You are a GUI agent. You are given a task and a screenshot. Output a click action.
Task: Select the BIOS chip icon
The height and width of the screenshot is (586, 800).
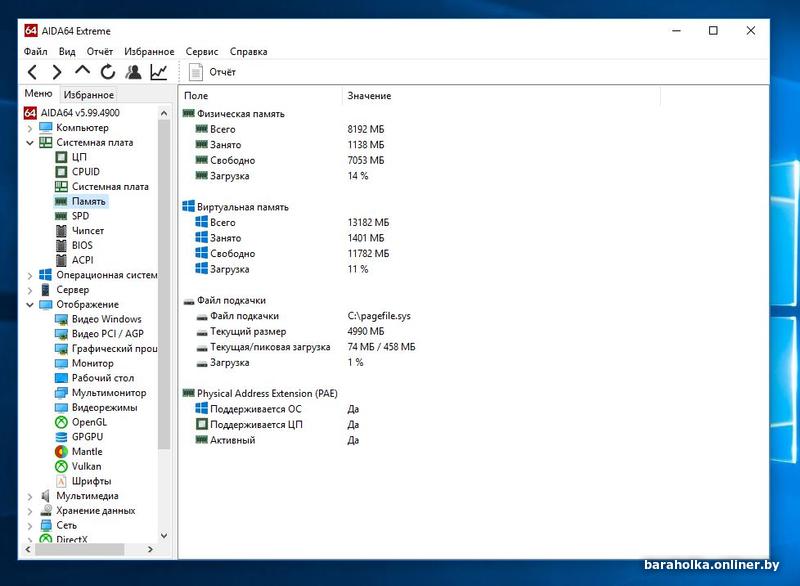coord(61,246)
